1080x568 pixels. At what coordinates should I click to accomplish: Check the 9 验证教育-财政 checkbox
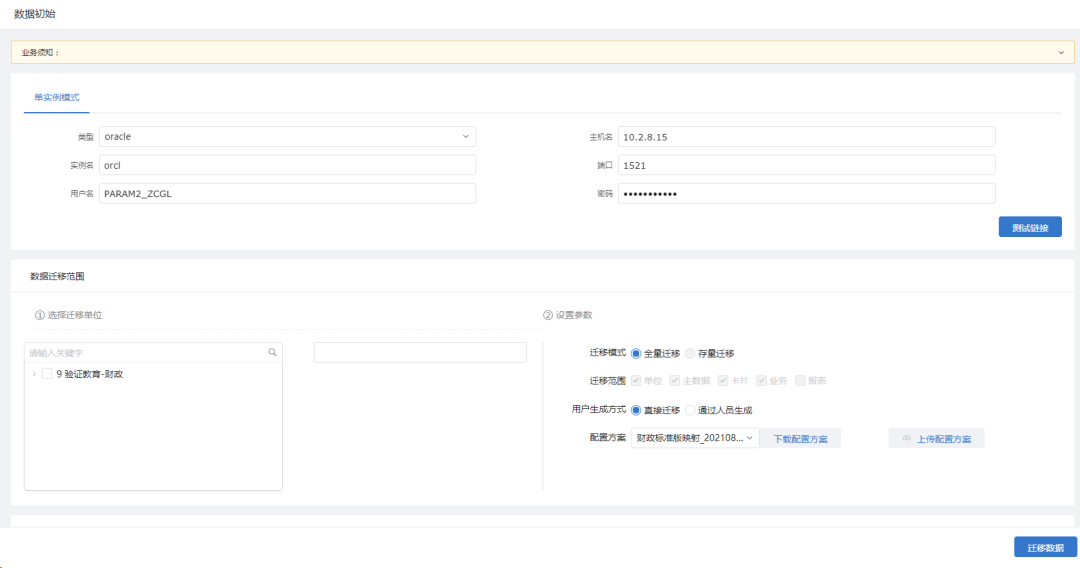(x=47, y=374)
